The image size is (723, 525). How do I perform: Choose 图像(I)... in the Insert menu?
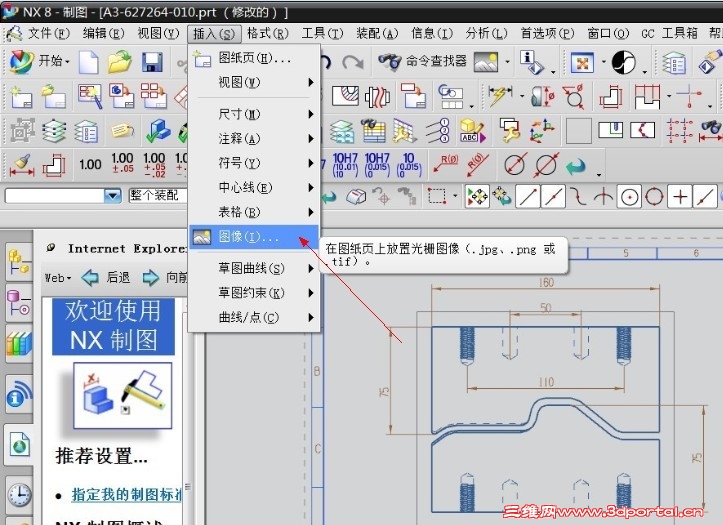[x=254, y=237]
